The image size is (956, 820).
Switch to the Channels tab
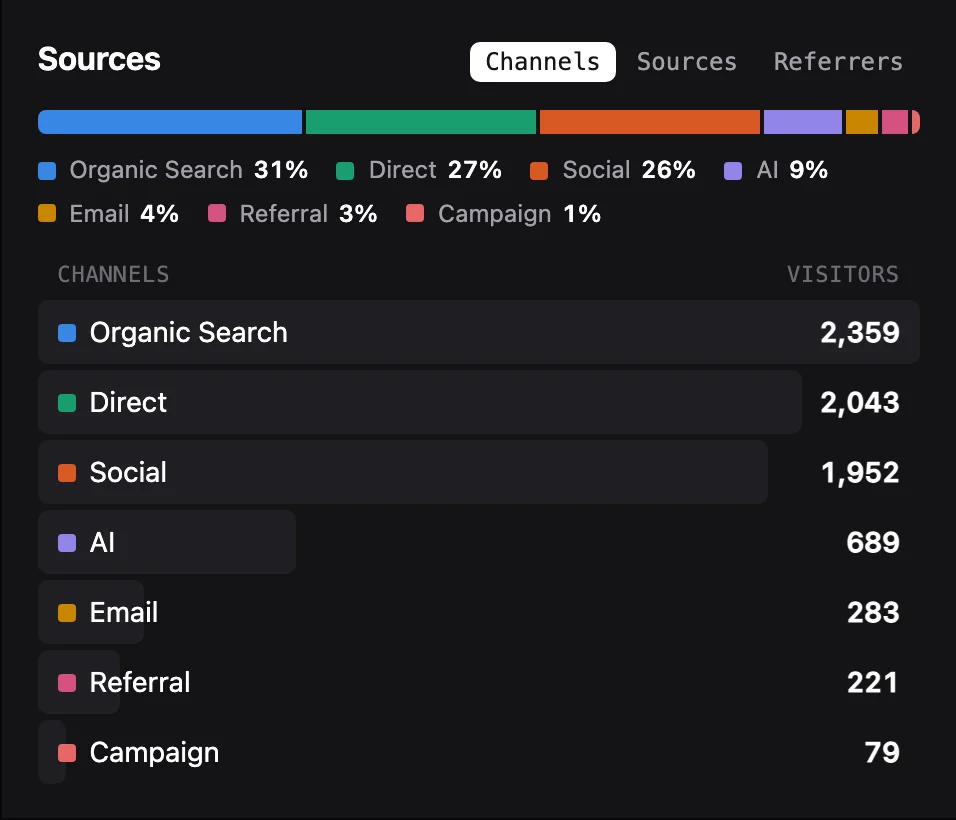542,62
